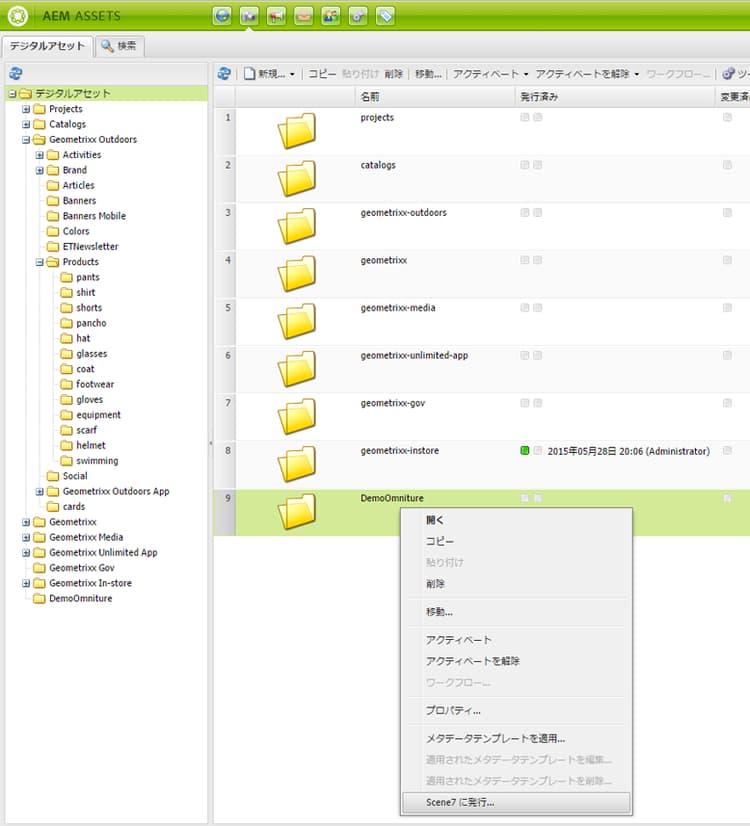Click the folder icon next to Social

tap(53, 476)
